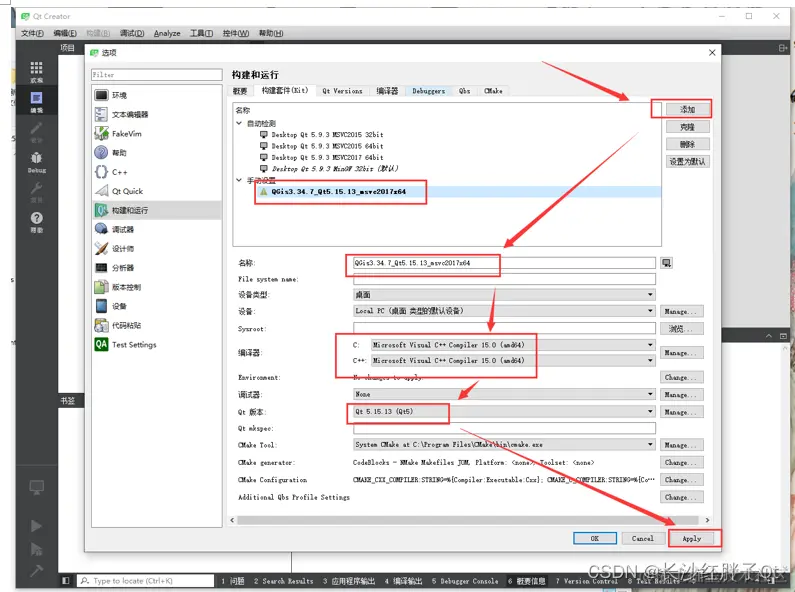Image resolution: width=795 pixels, height=592 pixels.
Task: Click the Make Default button
Action: point(687,162)
